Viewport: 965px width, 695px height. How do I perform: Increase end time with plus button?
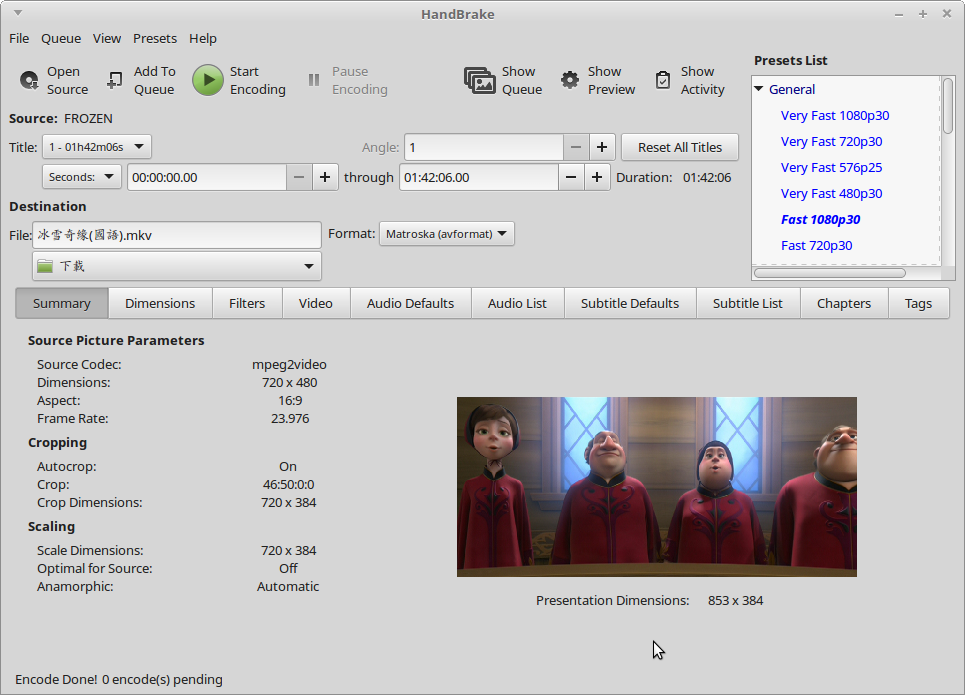point(597,177)
